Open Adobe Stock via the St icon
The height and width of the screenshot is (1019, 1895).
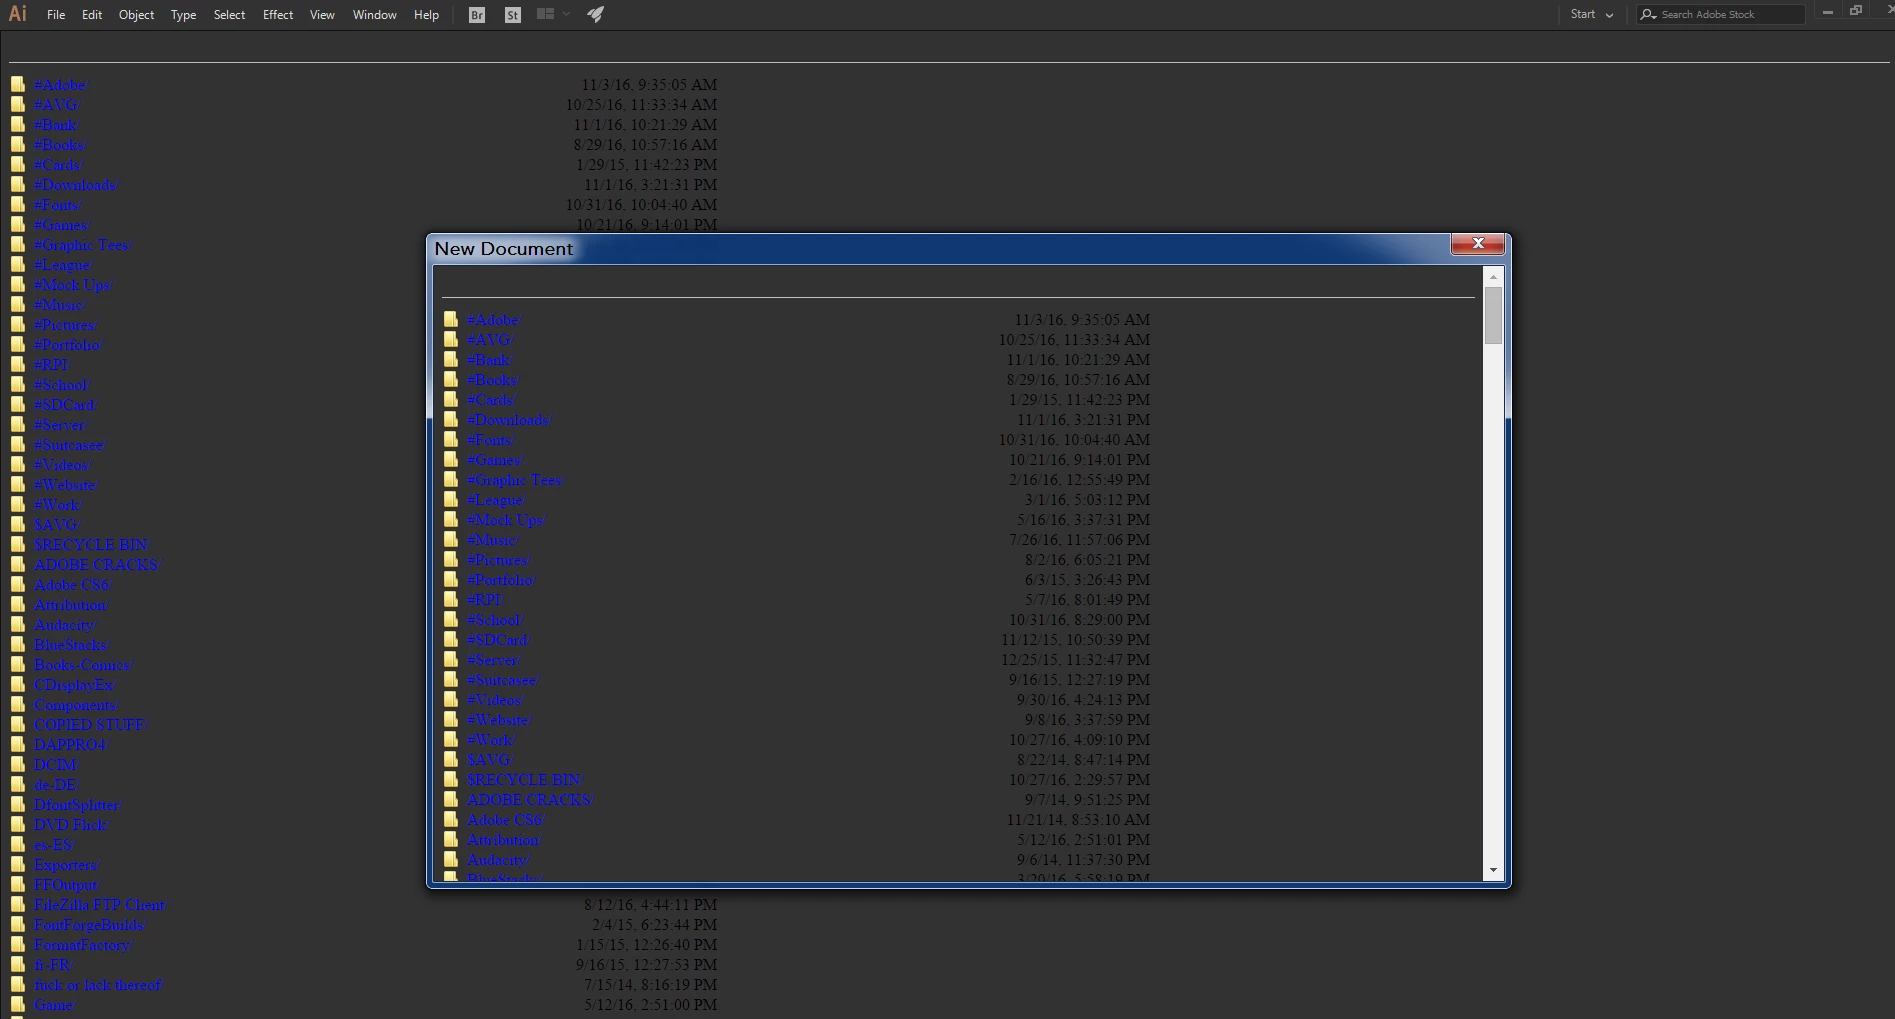[513, 15]
